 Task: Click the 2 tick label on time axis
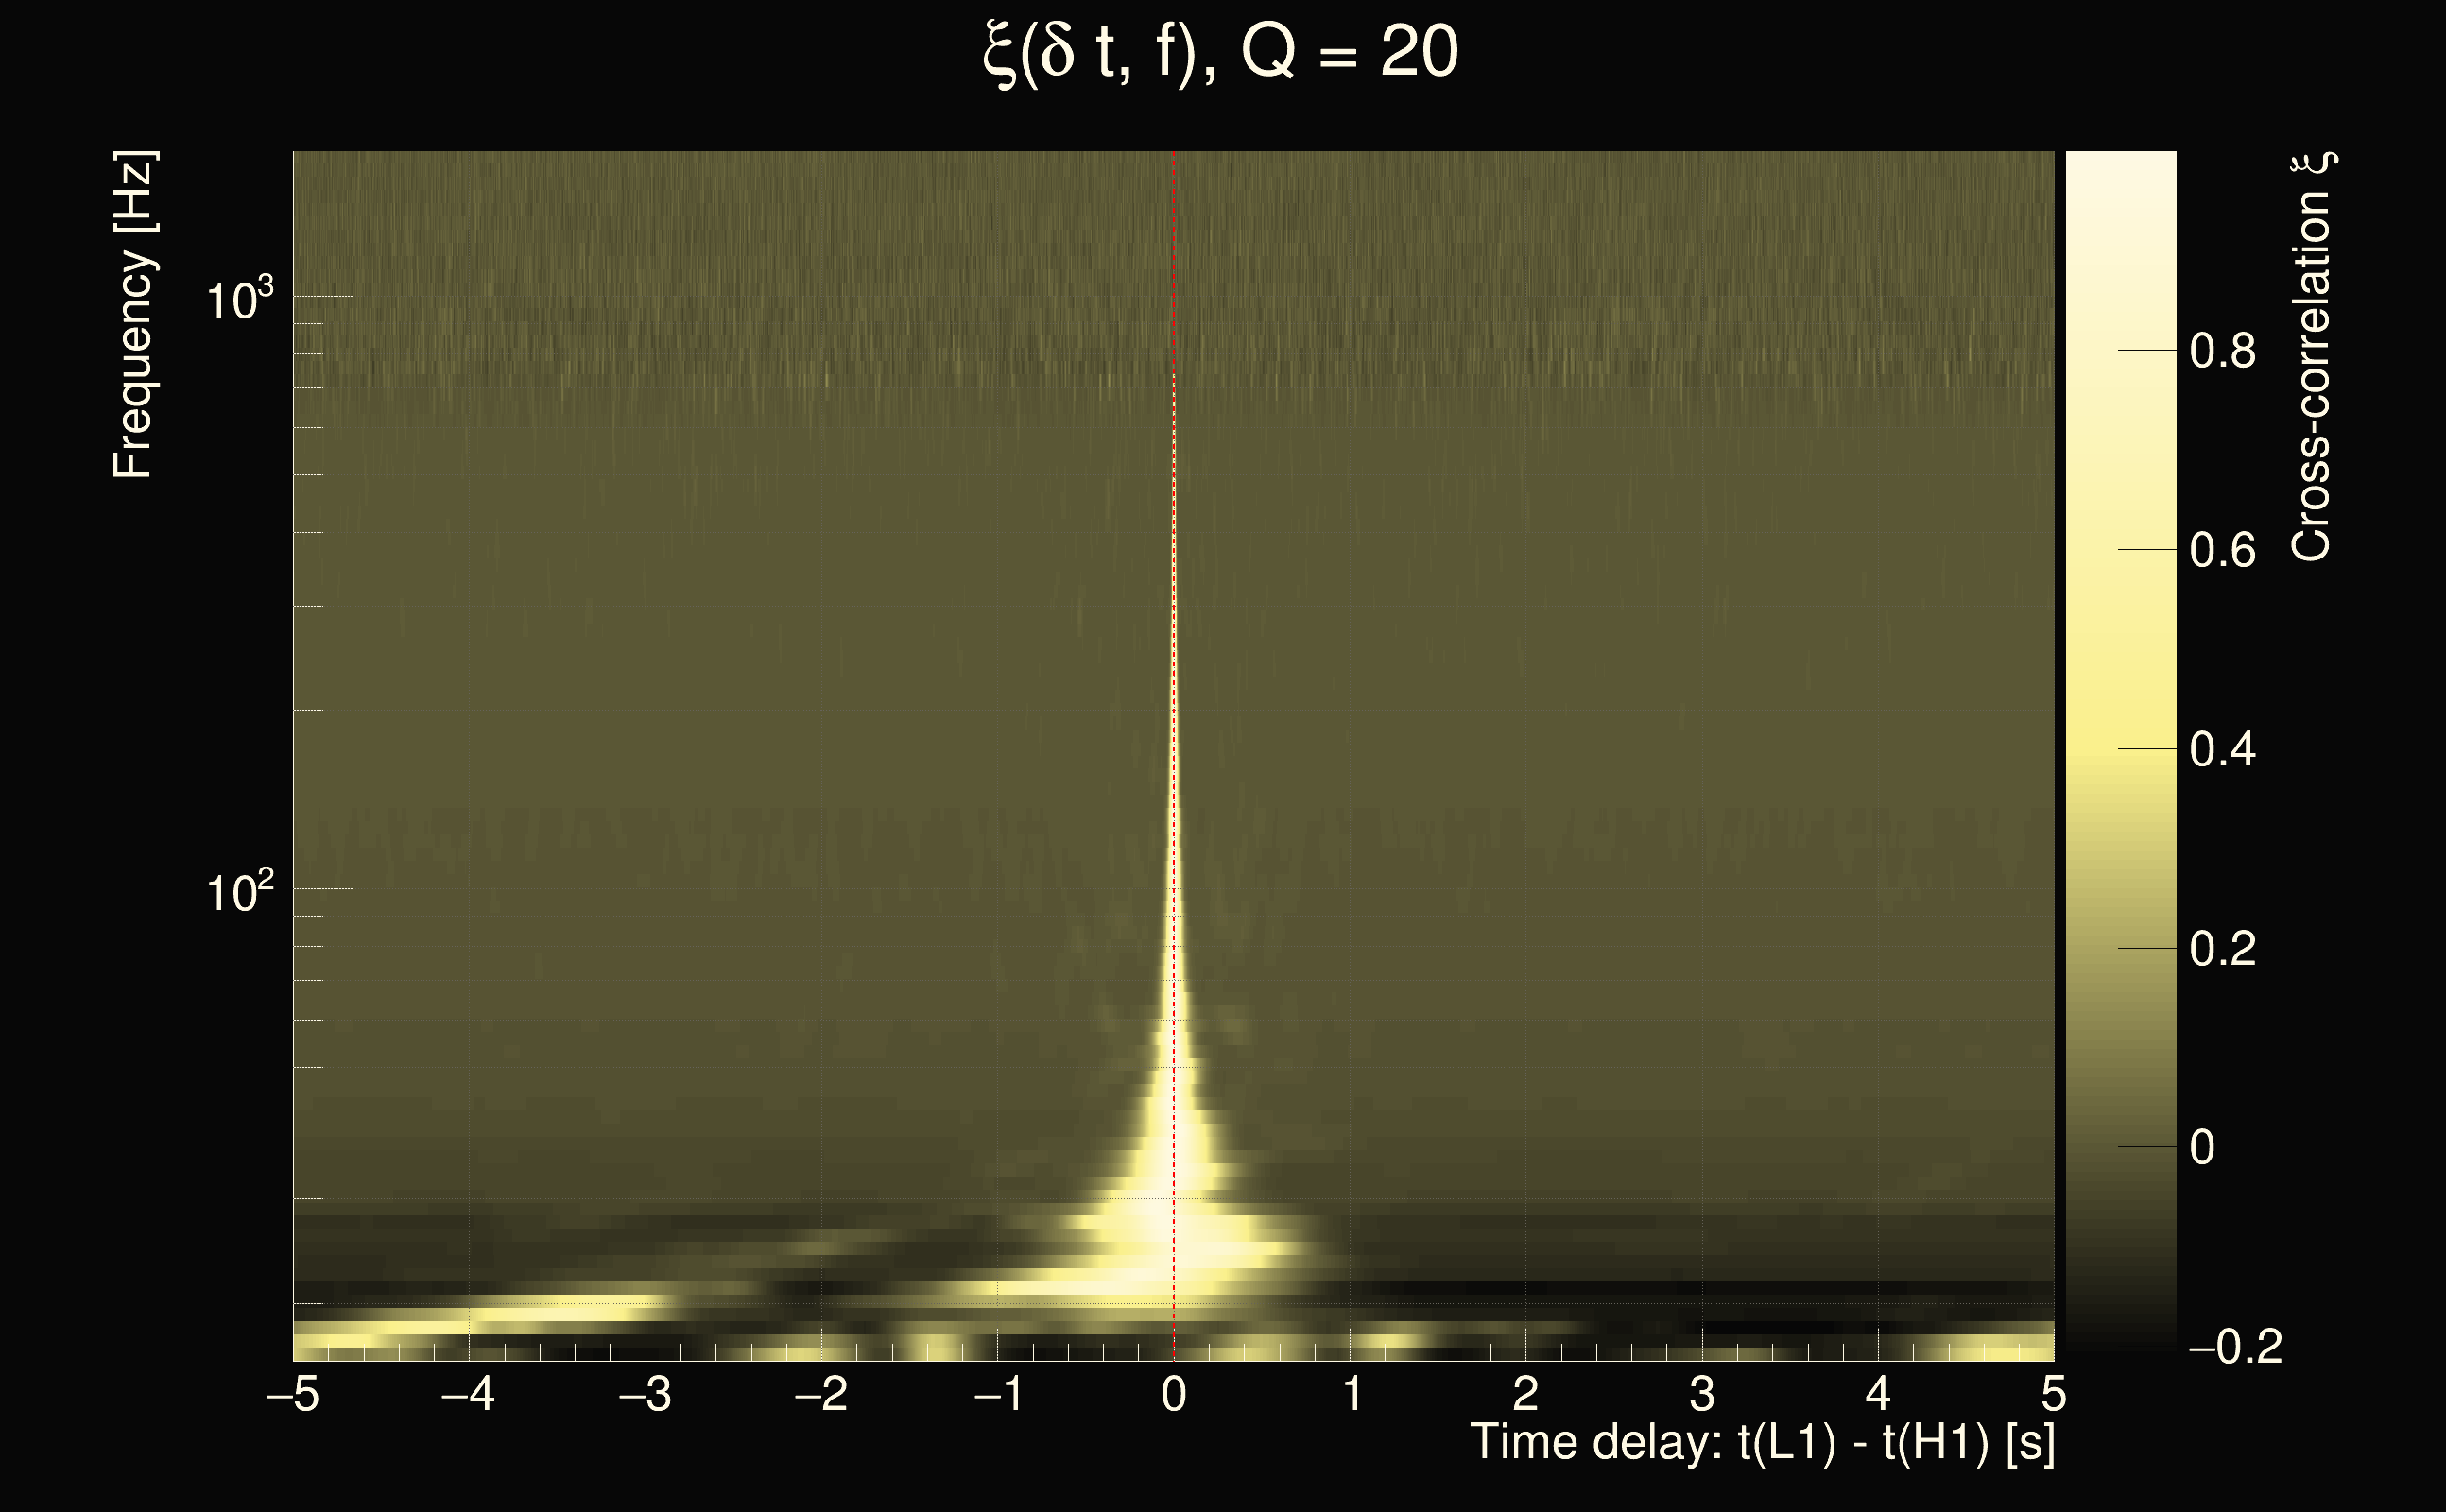coord(1525,1394)
